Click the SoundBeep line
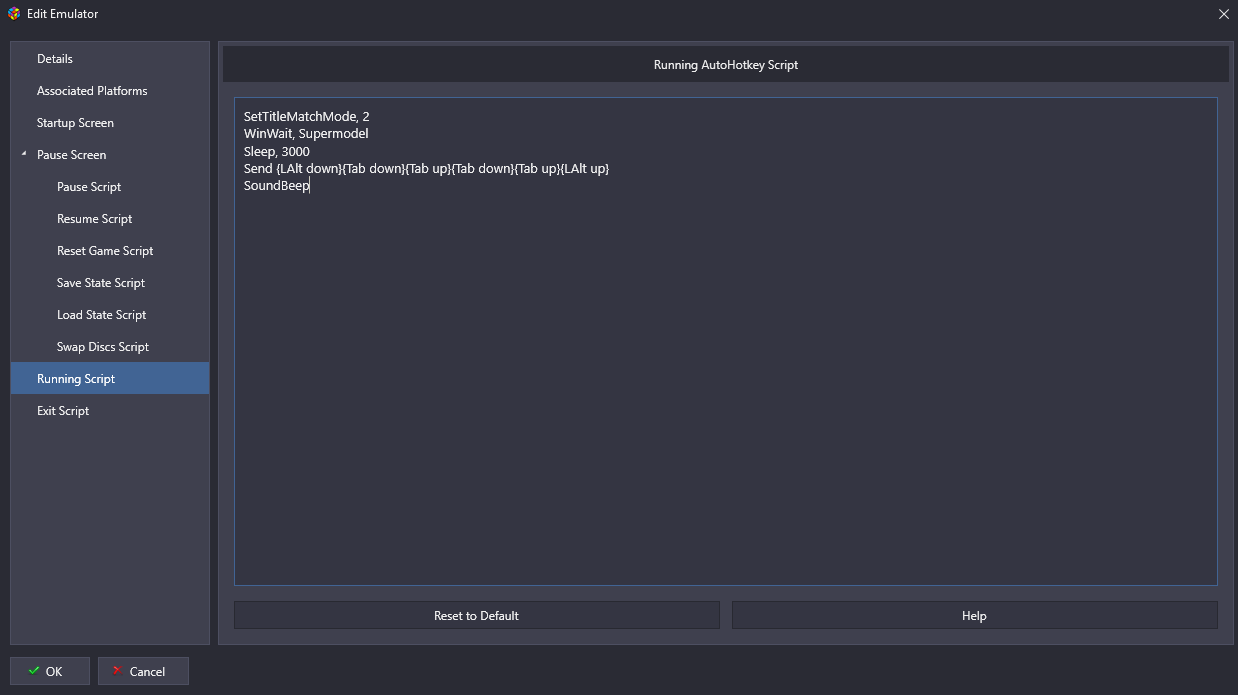This screenshot has width=1238, height=695. click(276, 186)
